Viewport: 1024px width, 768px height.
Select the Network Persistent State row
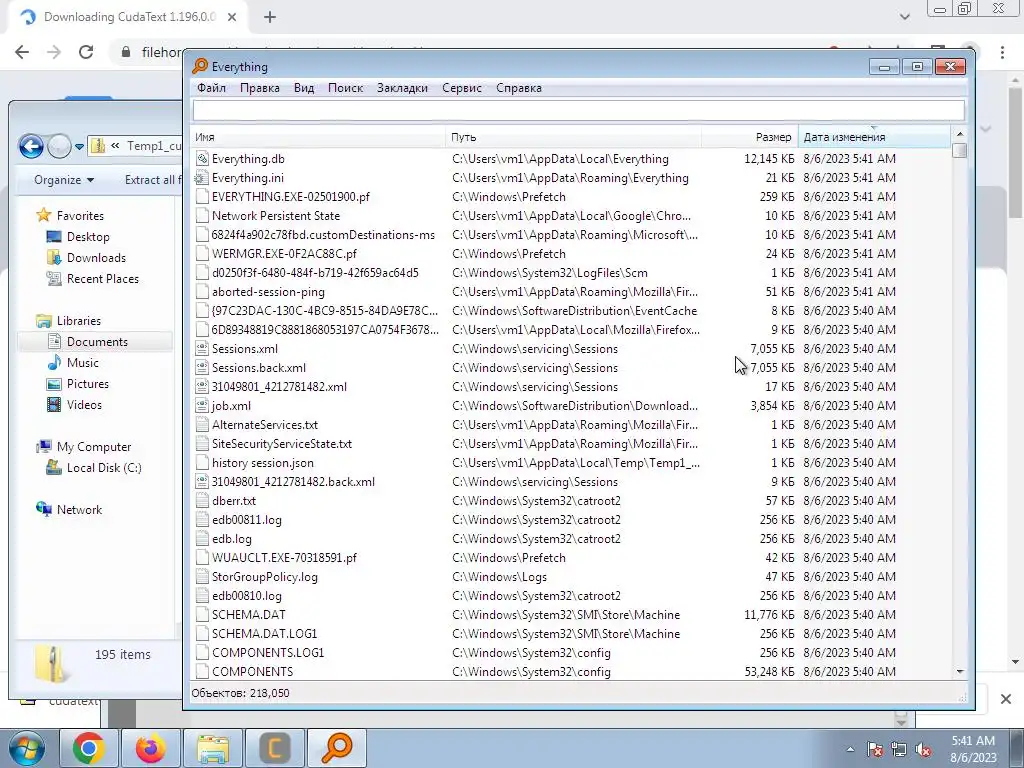571,216
